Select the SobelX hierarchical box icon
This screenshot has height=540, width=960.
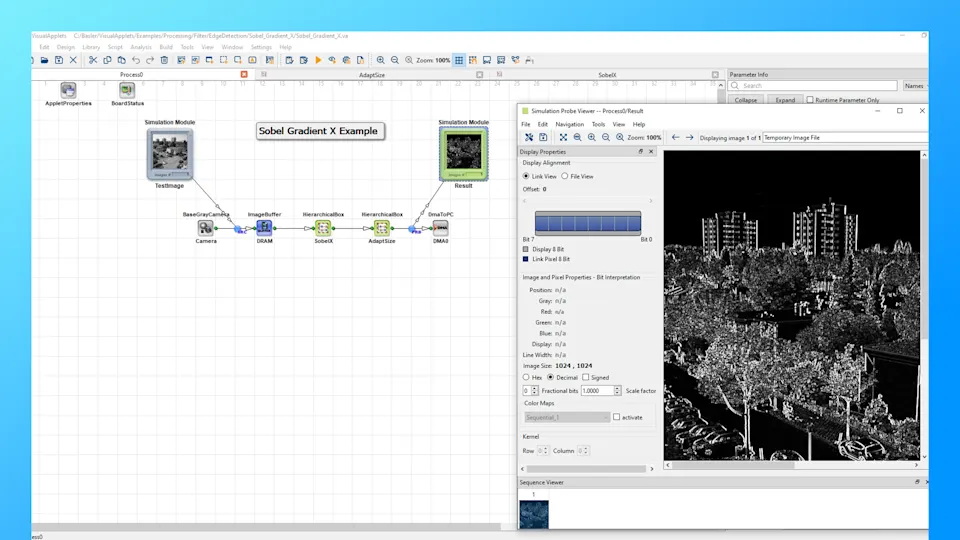click(x=324, y=228)
